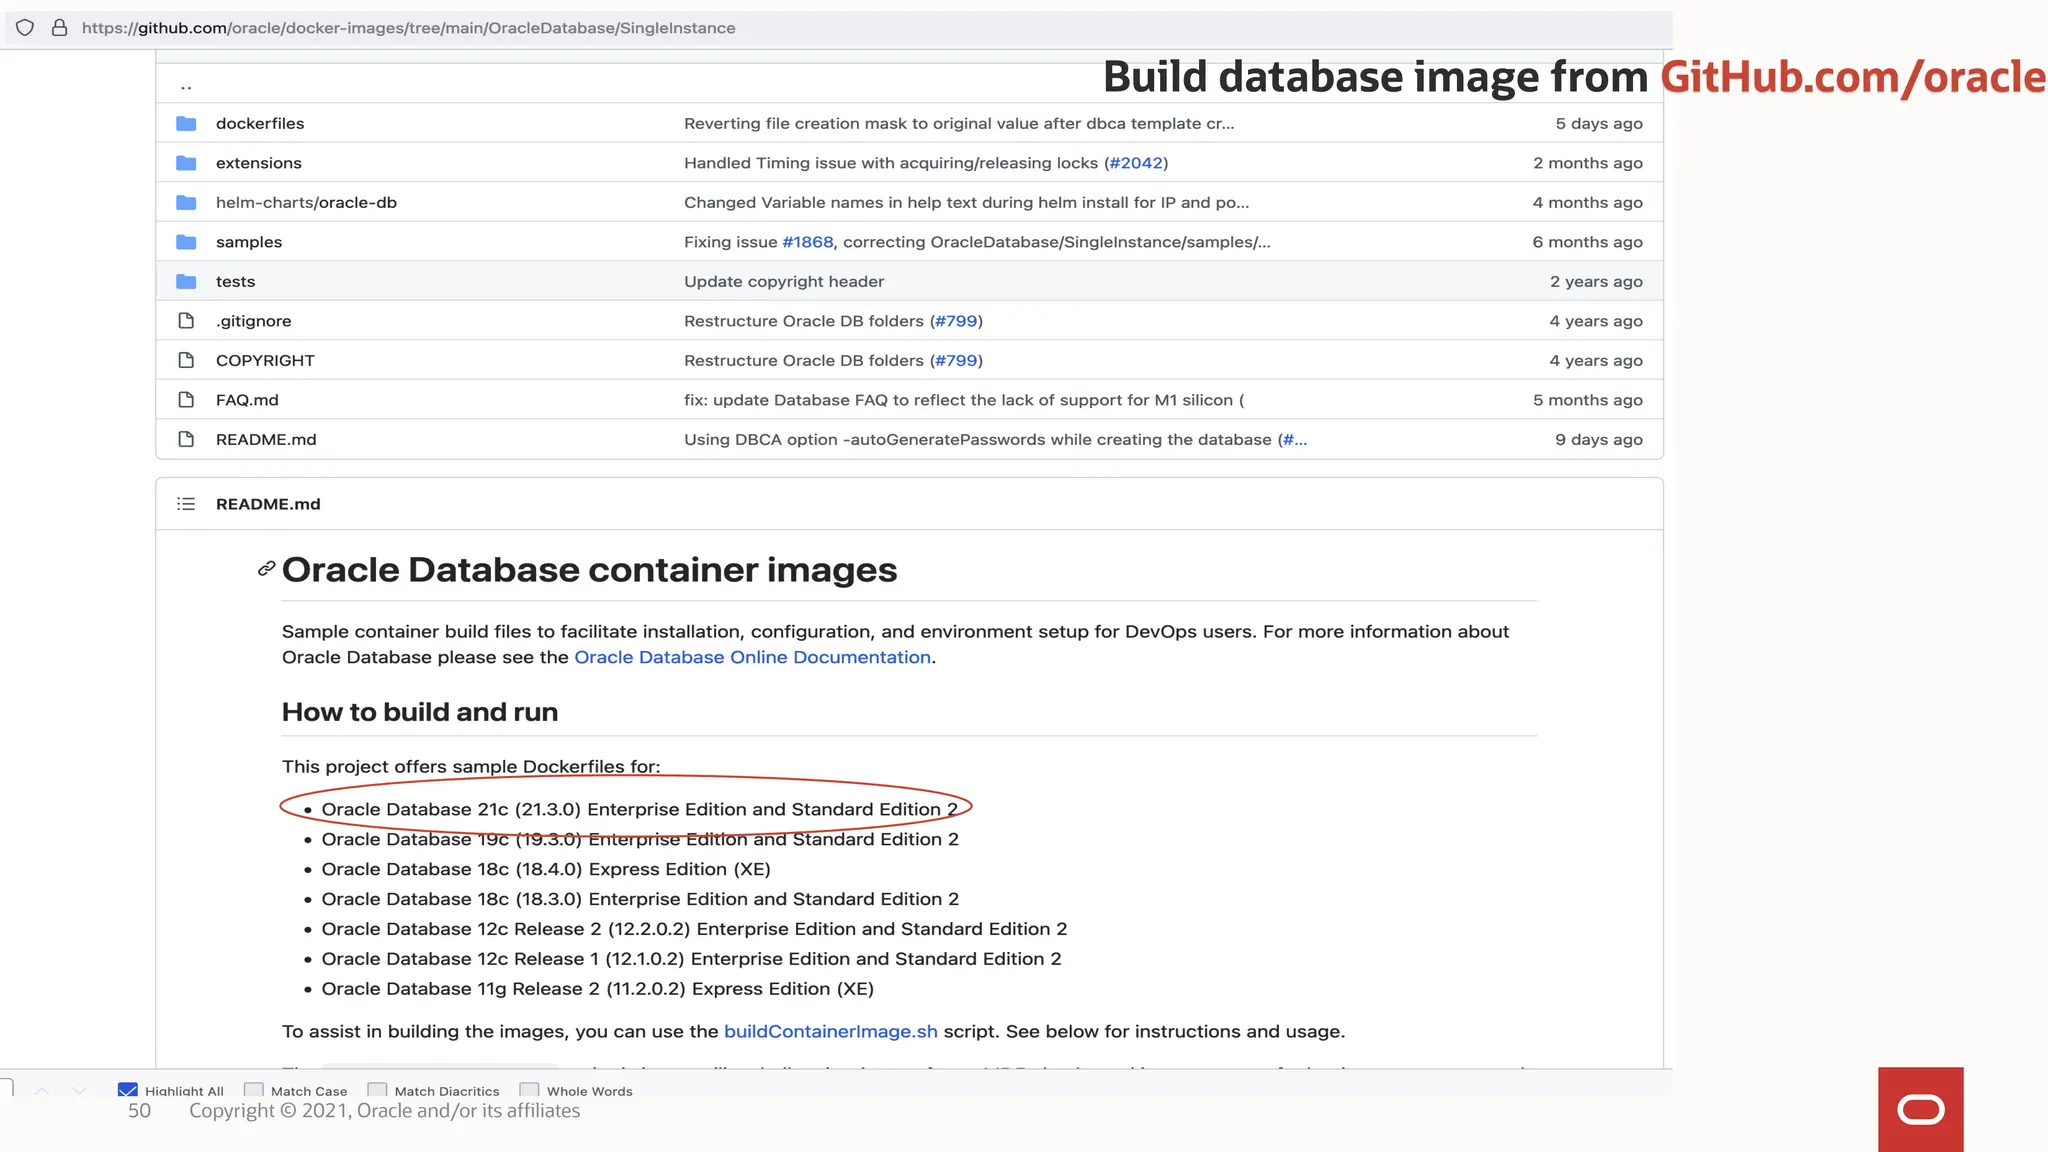Click the COPYRIGHT file icon
Image resolution: width=2048 pixels, height=1152 pixels.
186,360
